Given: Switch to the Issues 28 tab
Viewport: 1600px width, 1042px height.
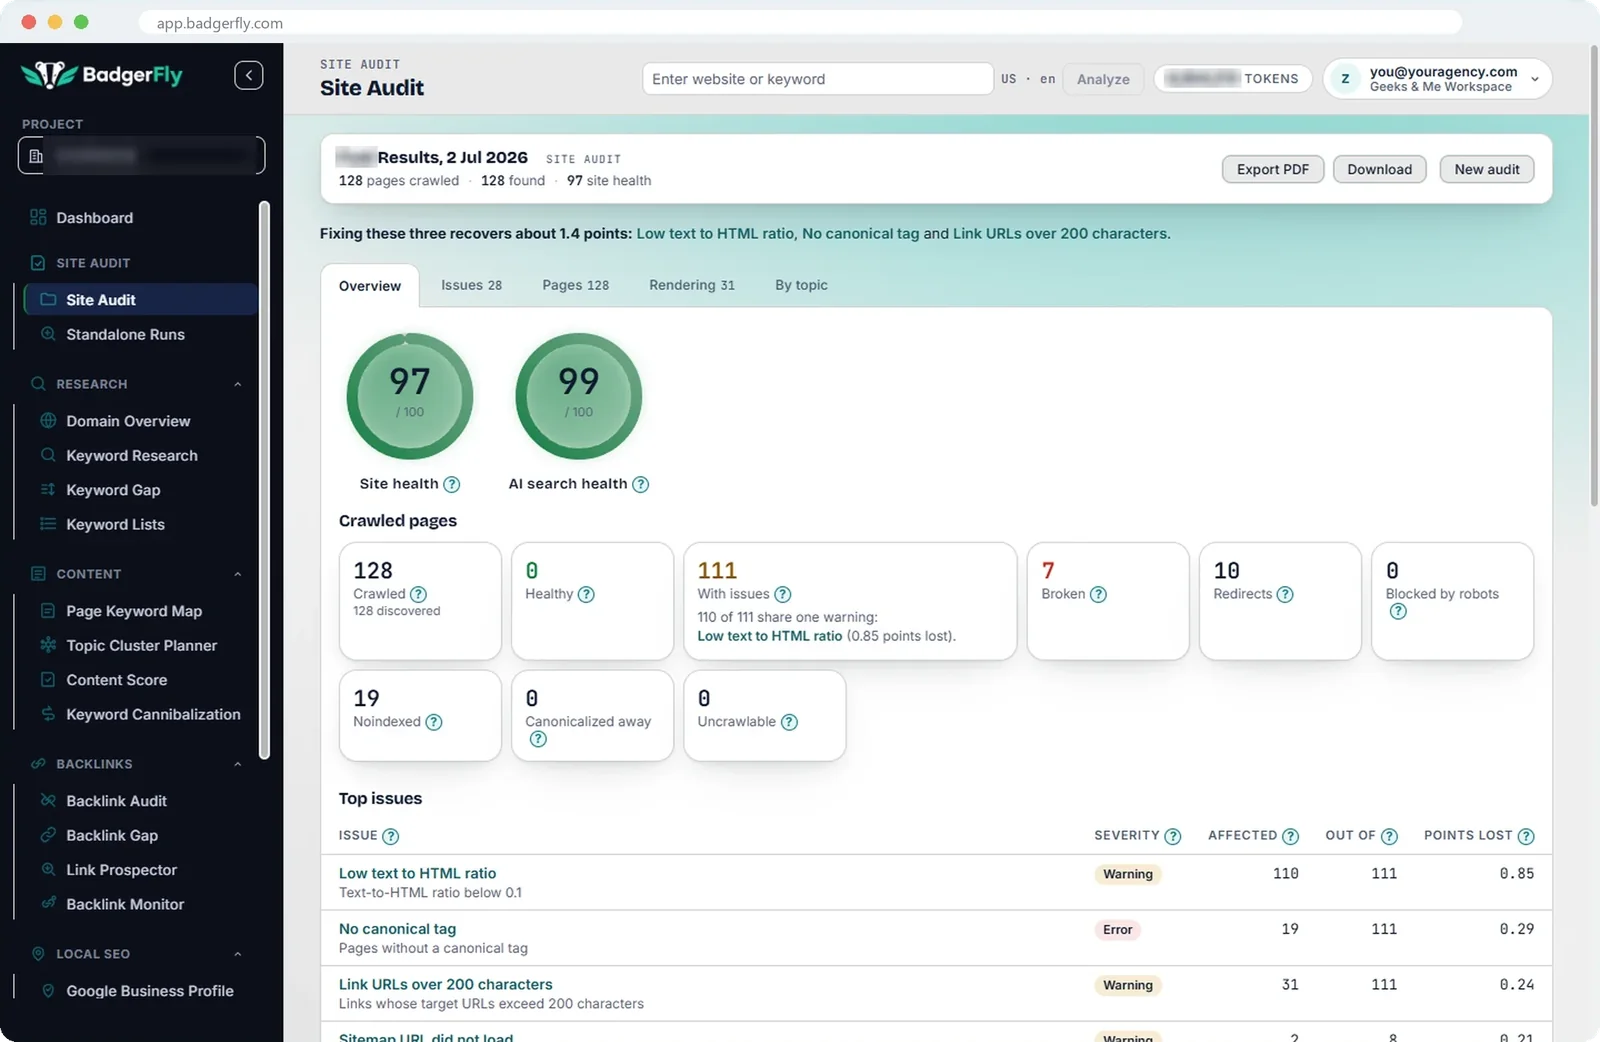Looking at the screenshot, I should tap(472, 285).
